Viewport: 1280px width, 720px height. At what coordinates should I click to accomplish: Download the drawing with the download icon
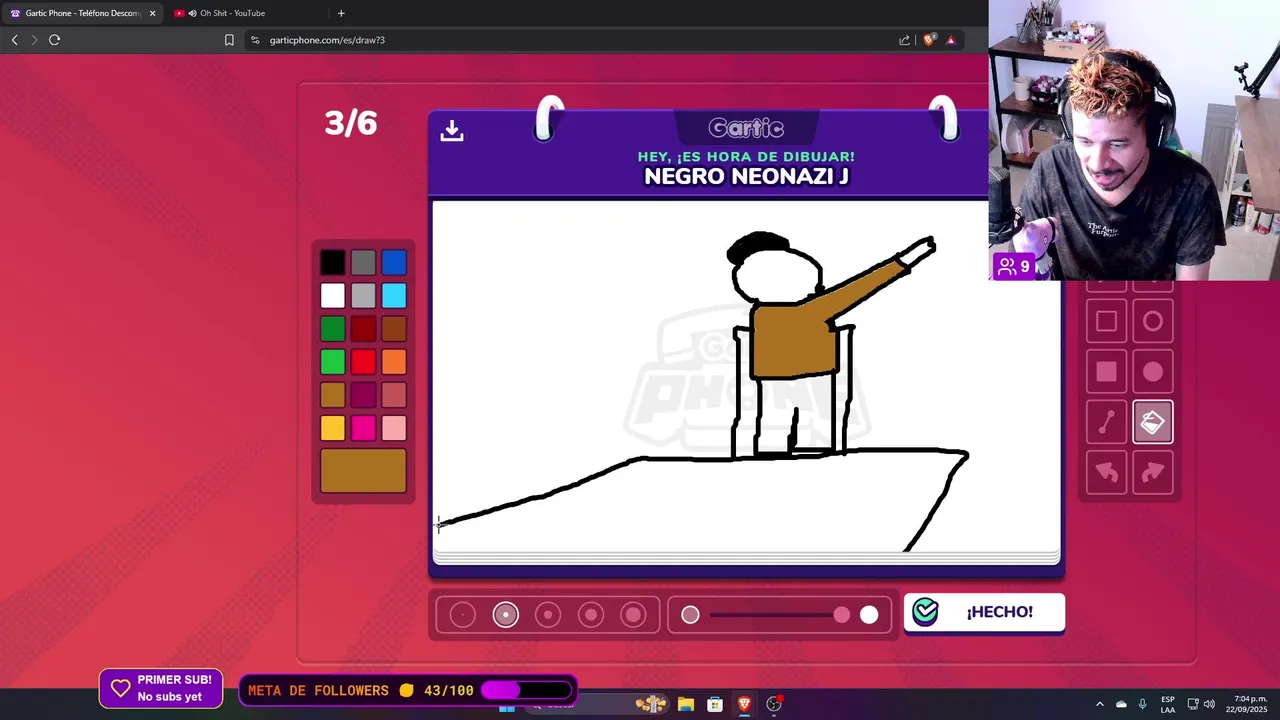tap(452, 131)
